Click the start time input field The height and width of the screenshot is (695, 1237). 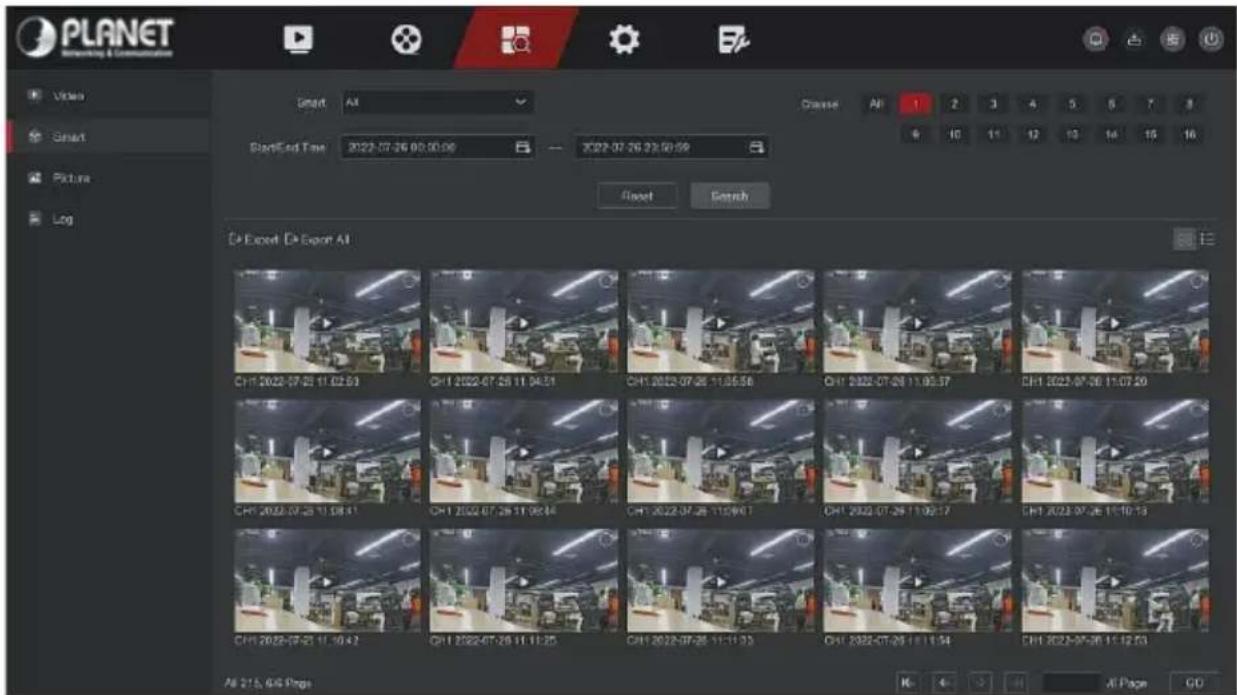pyautogui.click(x=437, y=148)
